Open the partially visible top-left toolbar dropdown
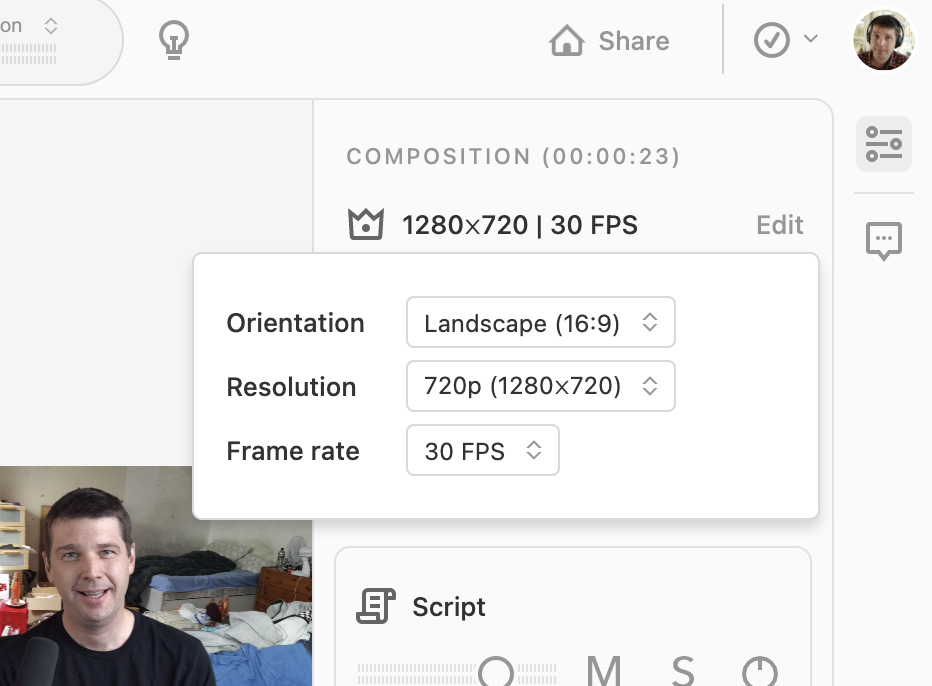932x686 pixels. [50, 30]
